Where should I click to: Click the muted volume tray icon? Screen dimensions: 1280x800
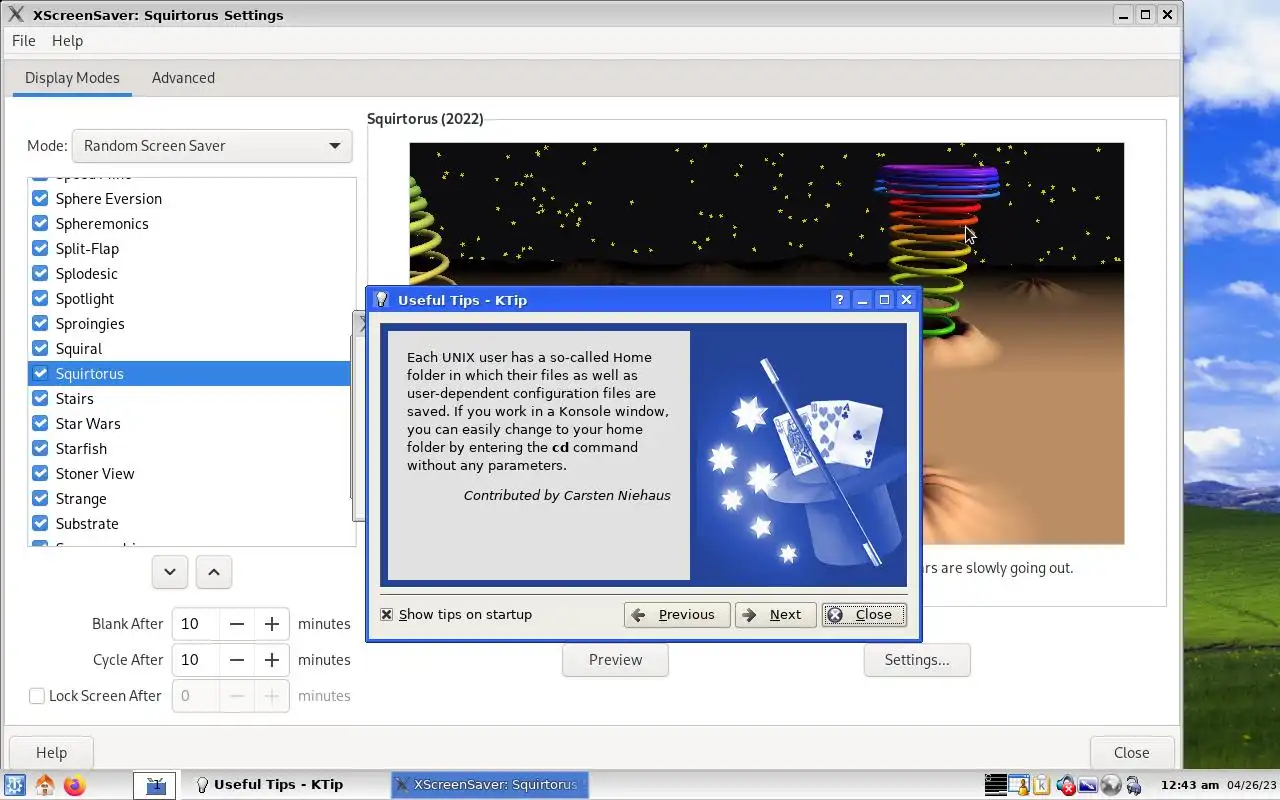pos(1066,785)
